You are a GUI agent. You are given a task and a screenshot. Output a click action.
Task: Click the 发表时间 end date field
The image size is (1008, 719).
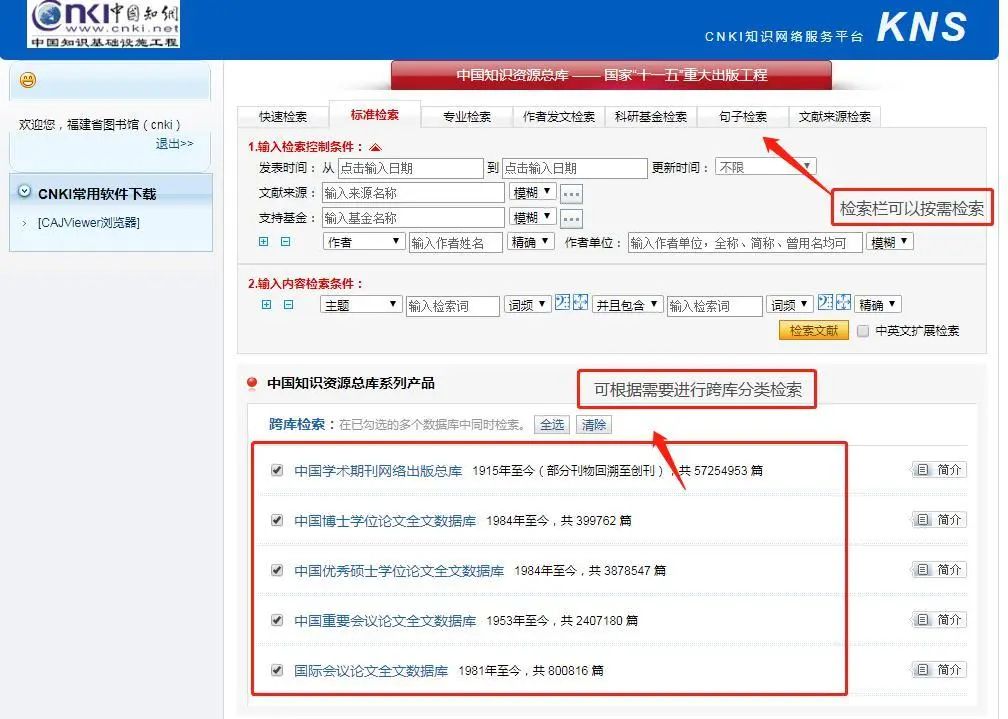coord(575,168)
